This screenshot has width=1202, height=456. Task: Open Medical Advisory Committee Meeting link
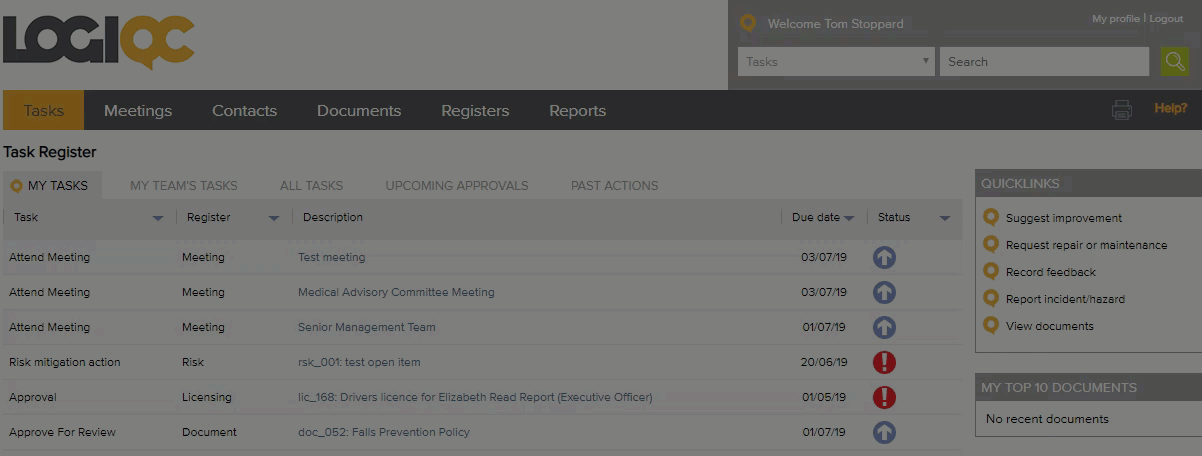click(396, 292)
